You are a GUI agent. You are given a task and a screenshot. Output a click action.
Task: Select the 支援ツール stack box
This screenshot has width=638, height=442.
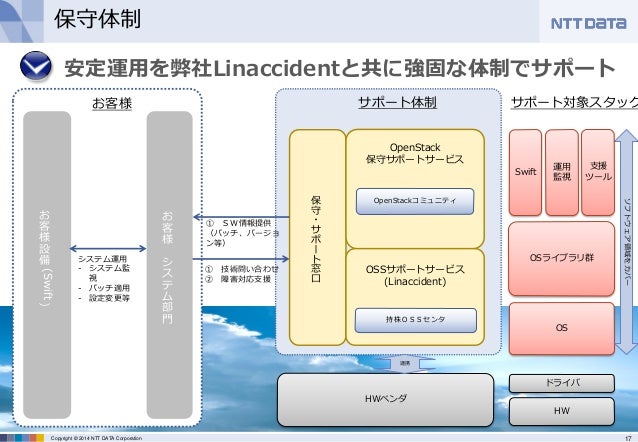[x=598, y=172]
